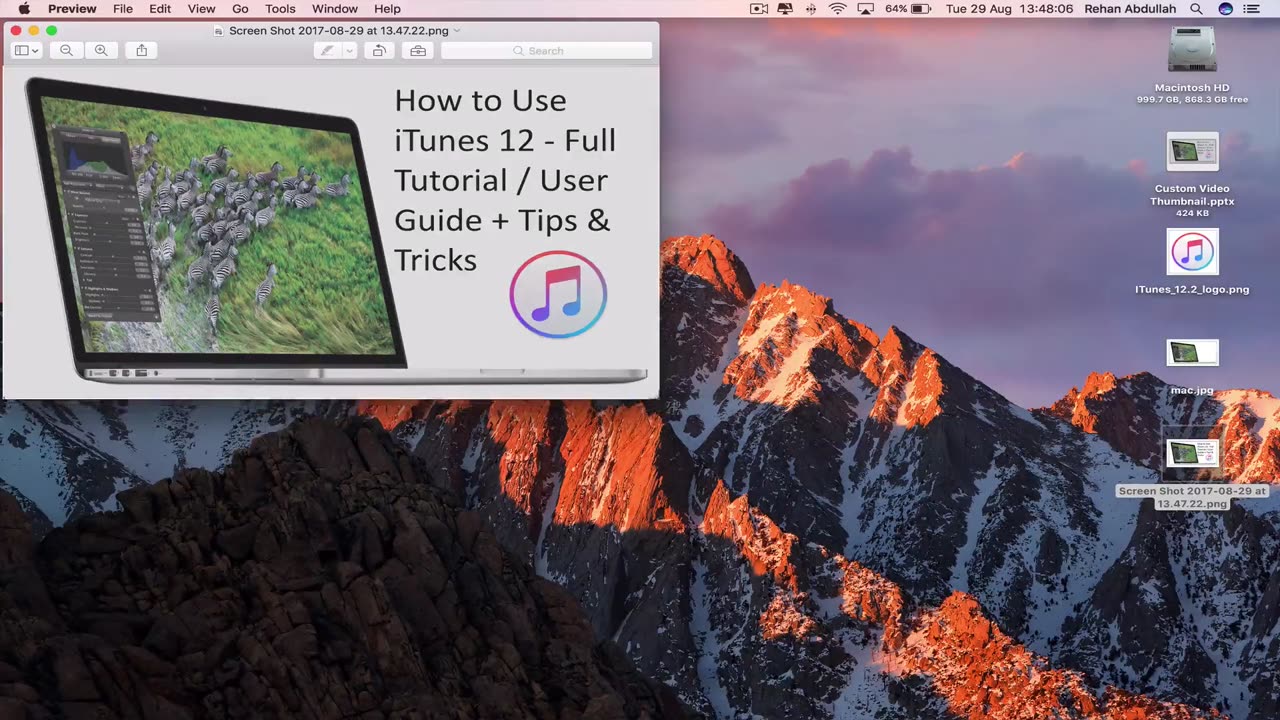Open the display menu bar icon

pos(786,9)
